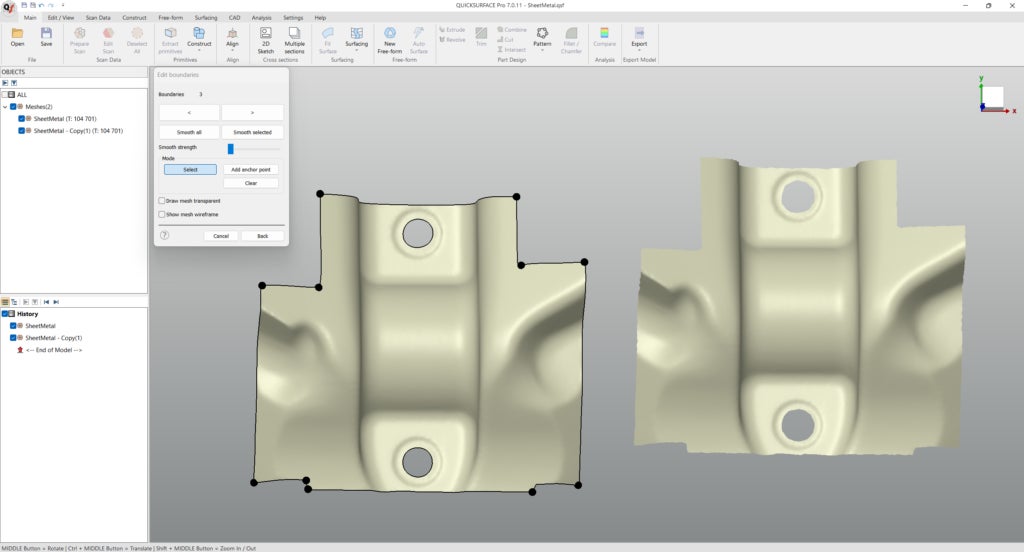Jump to the history end with forward icon

click(x=56, y=302)
